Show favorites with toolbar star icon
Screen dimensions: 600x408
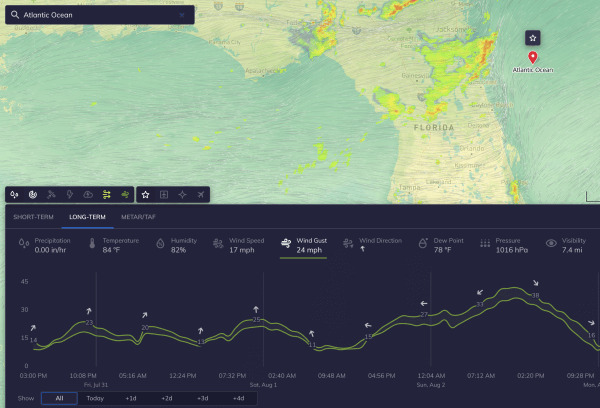point(145,194)
